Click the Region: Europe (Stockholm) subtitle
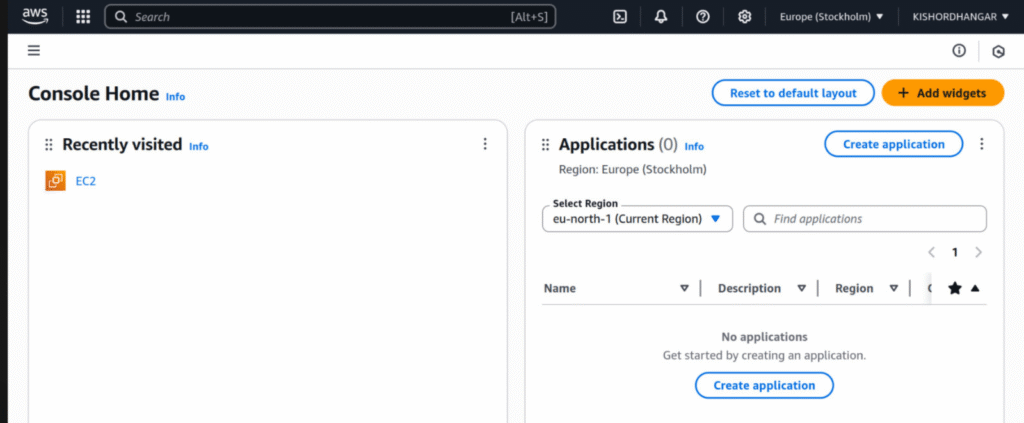The width and height of the screenshot is (1024, 423). tap(632, 169)
